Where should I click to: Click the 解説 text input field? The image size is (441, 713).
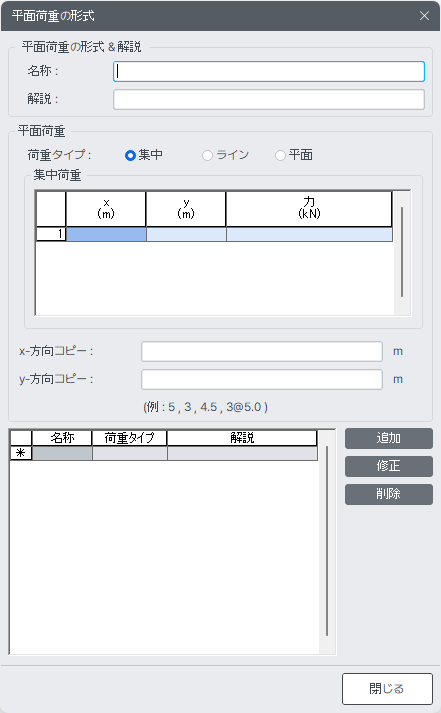[269, 100]
